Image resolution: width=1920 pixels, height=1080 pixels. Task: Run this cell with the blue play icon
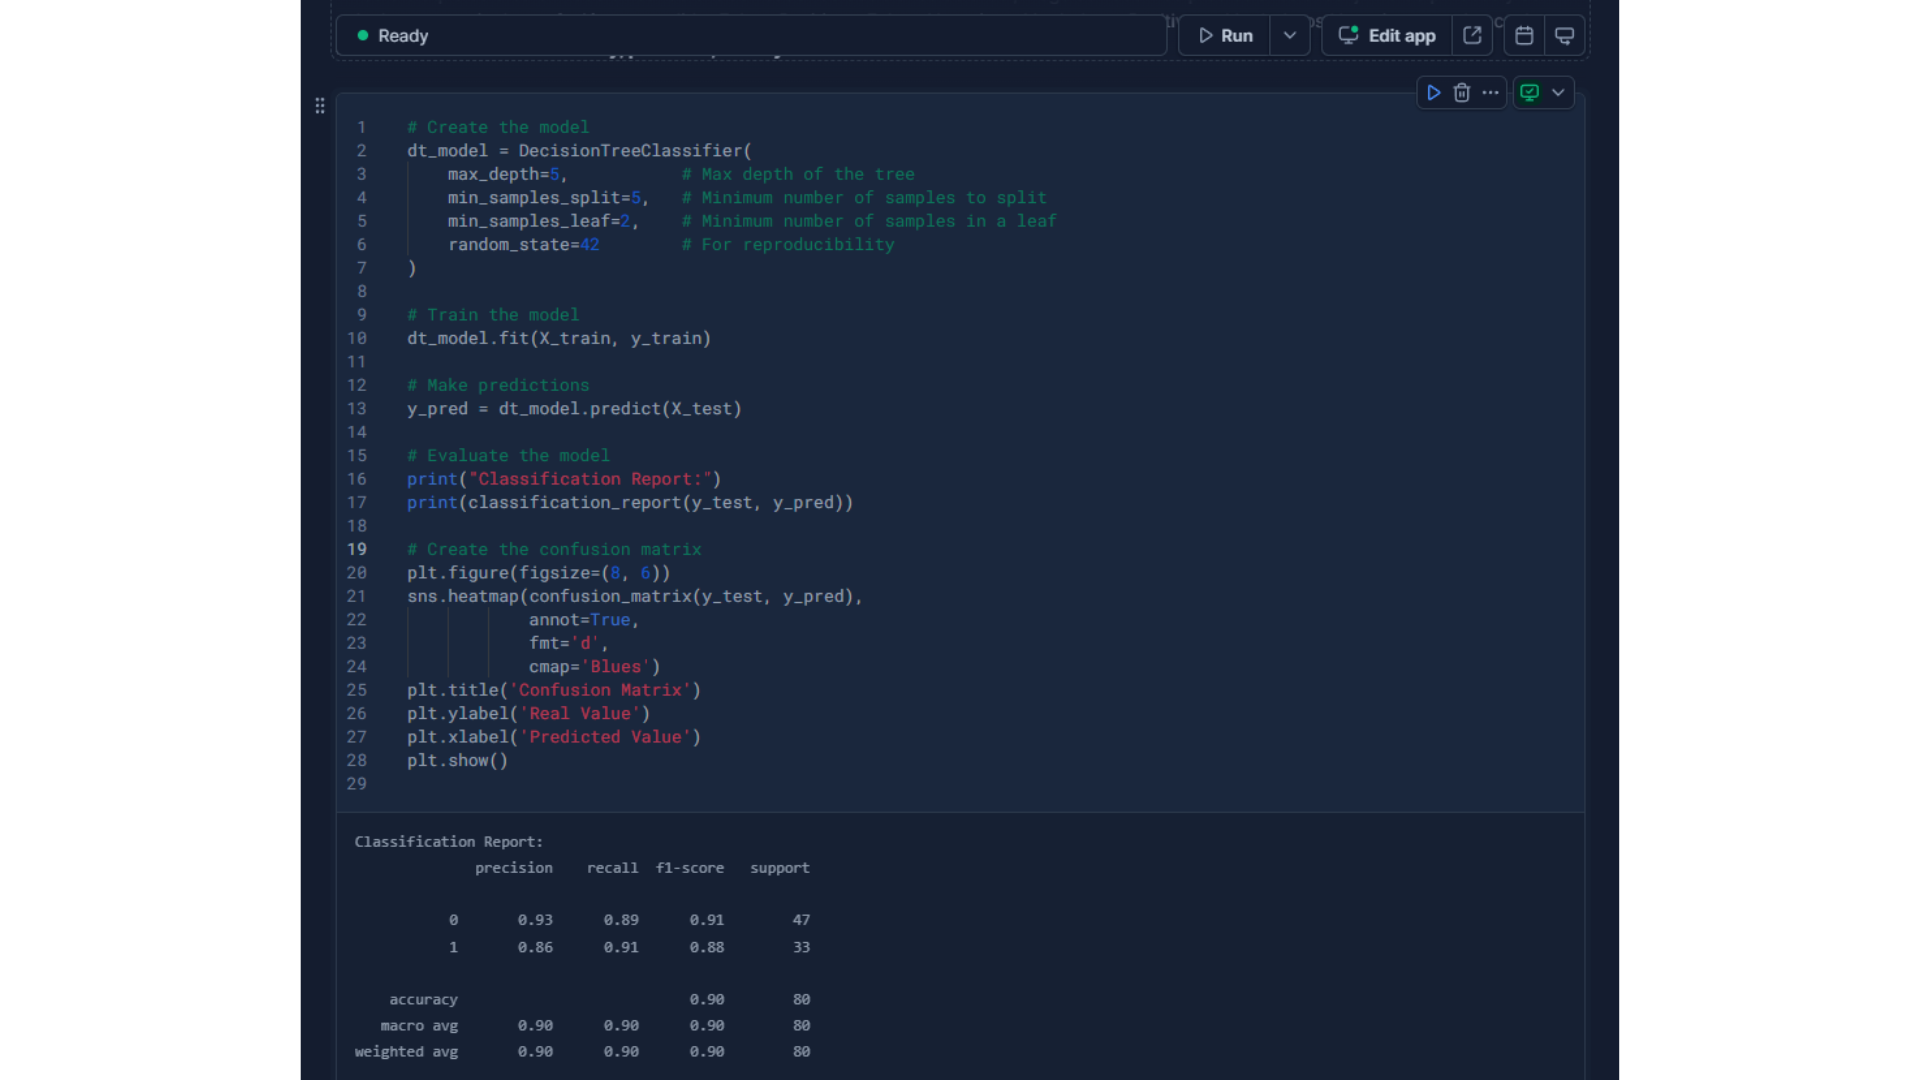click(x=1433, y=93)
